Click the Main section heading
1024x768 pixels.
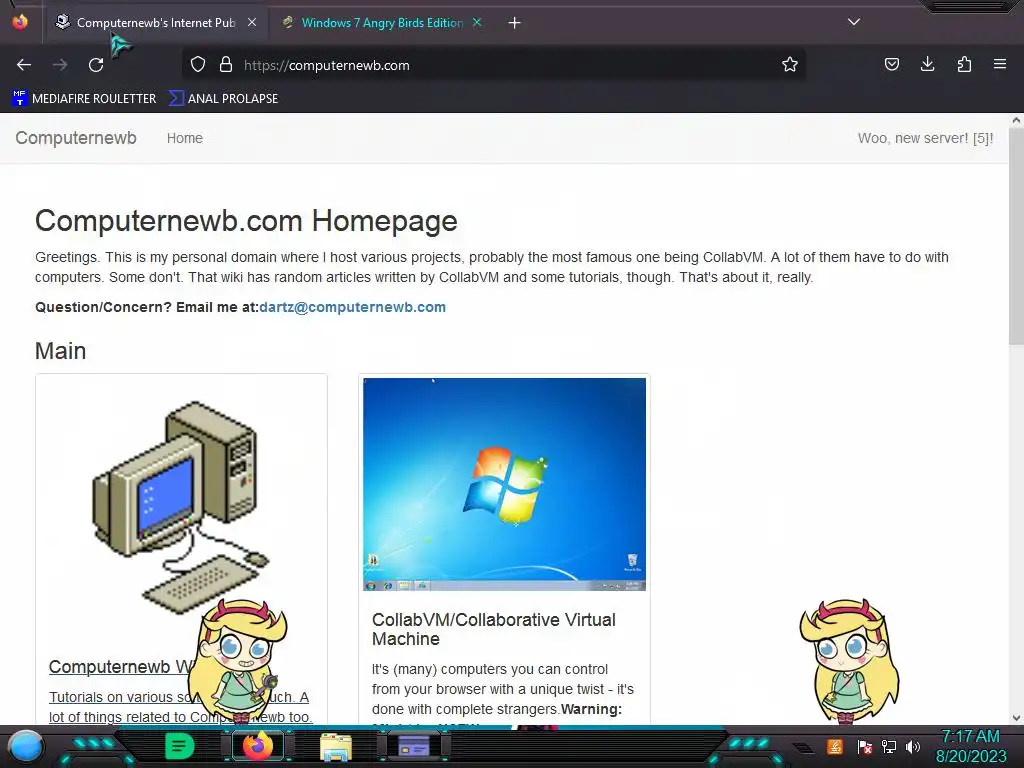pyautogui.click(x=60, y=351)
